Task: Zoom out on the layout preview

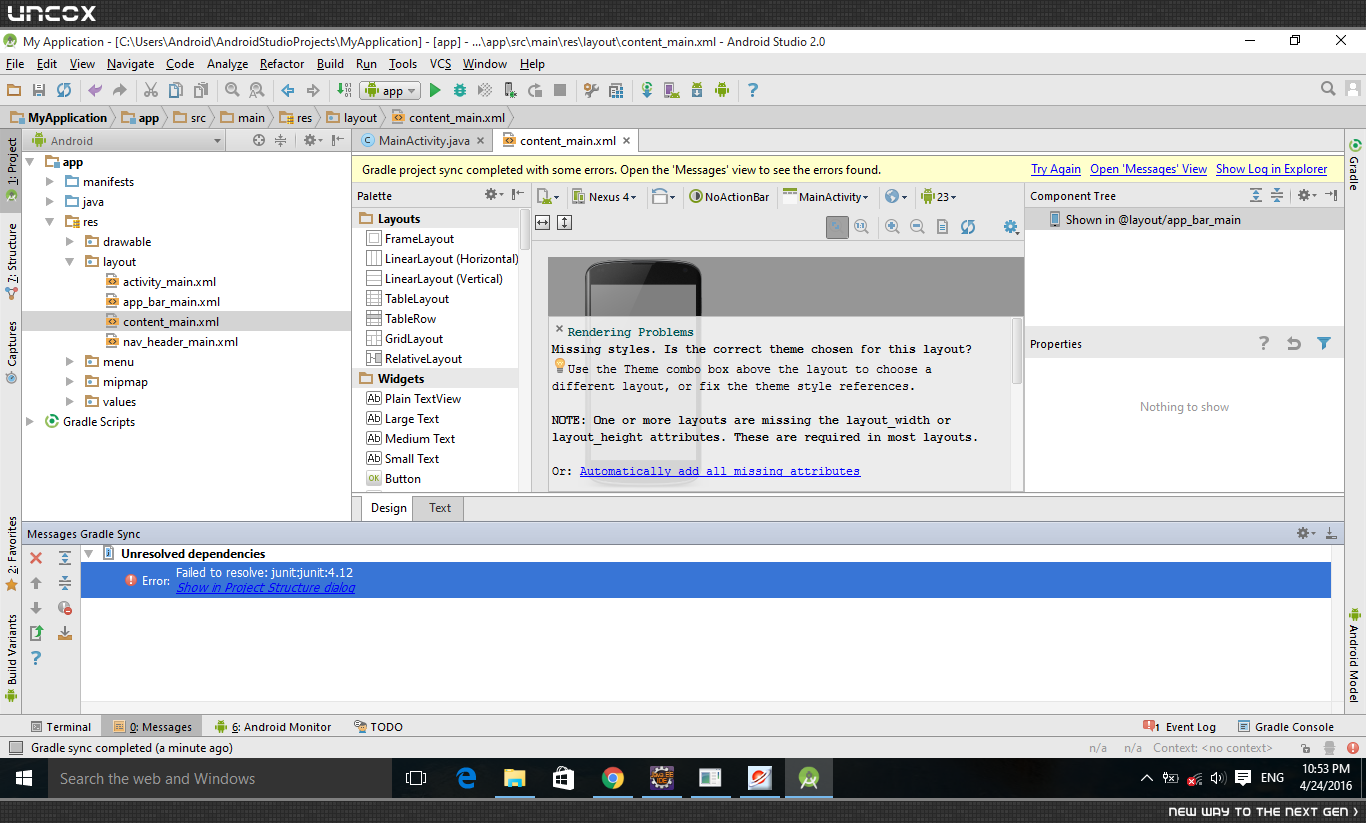Action: (917, 227)
